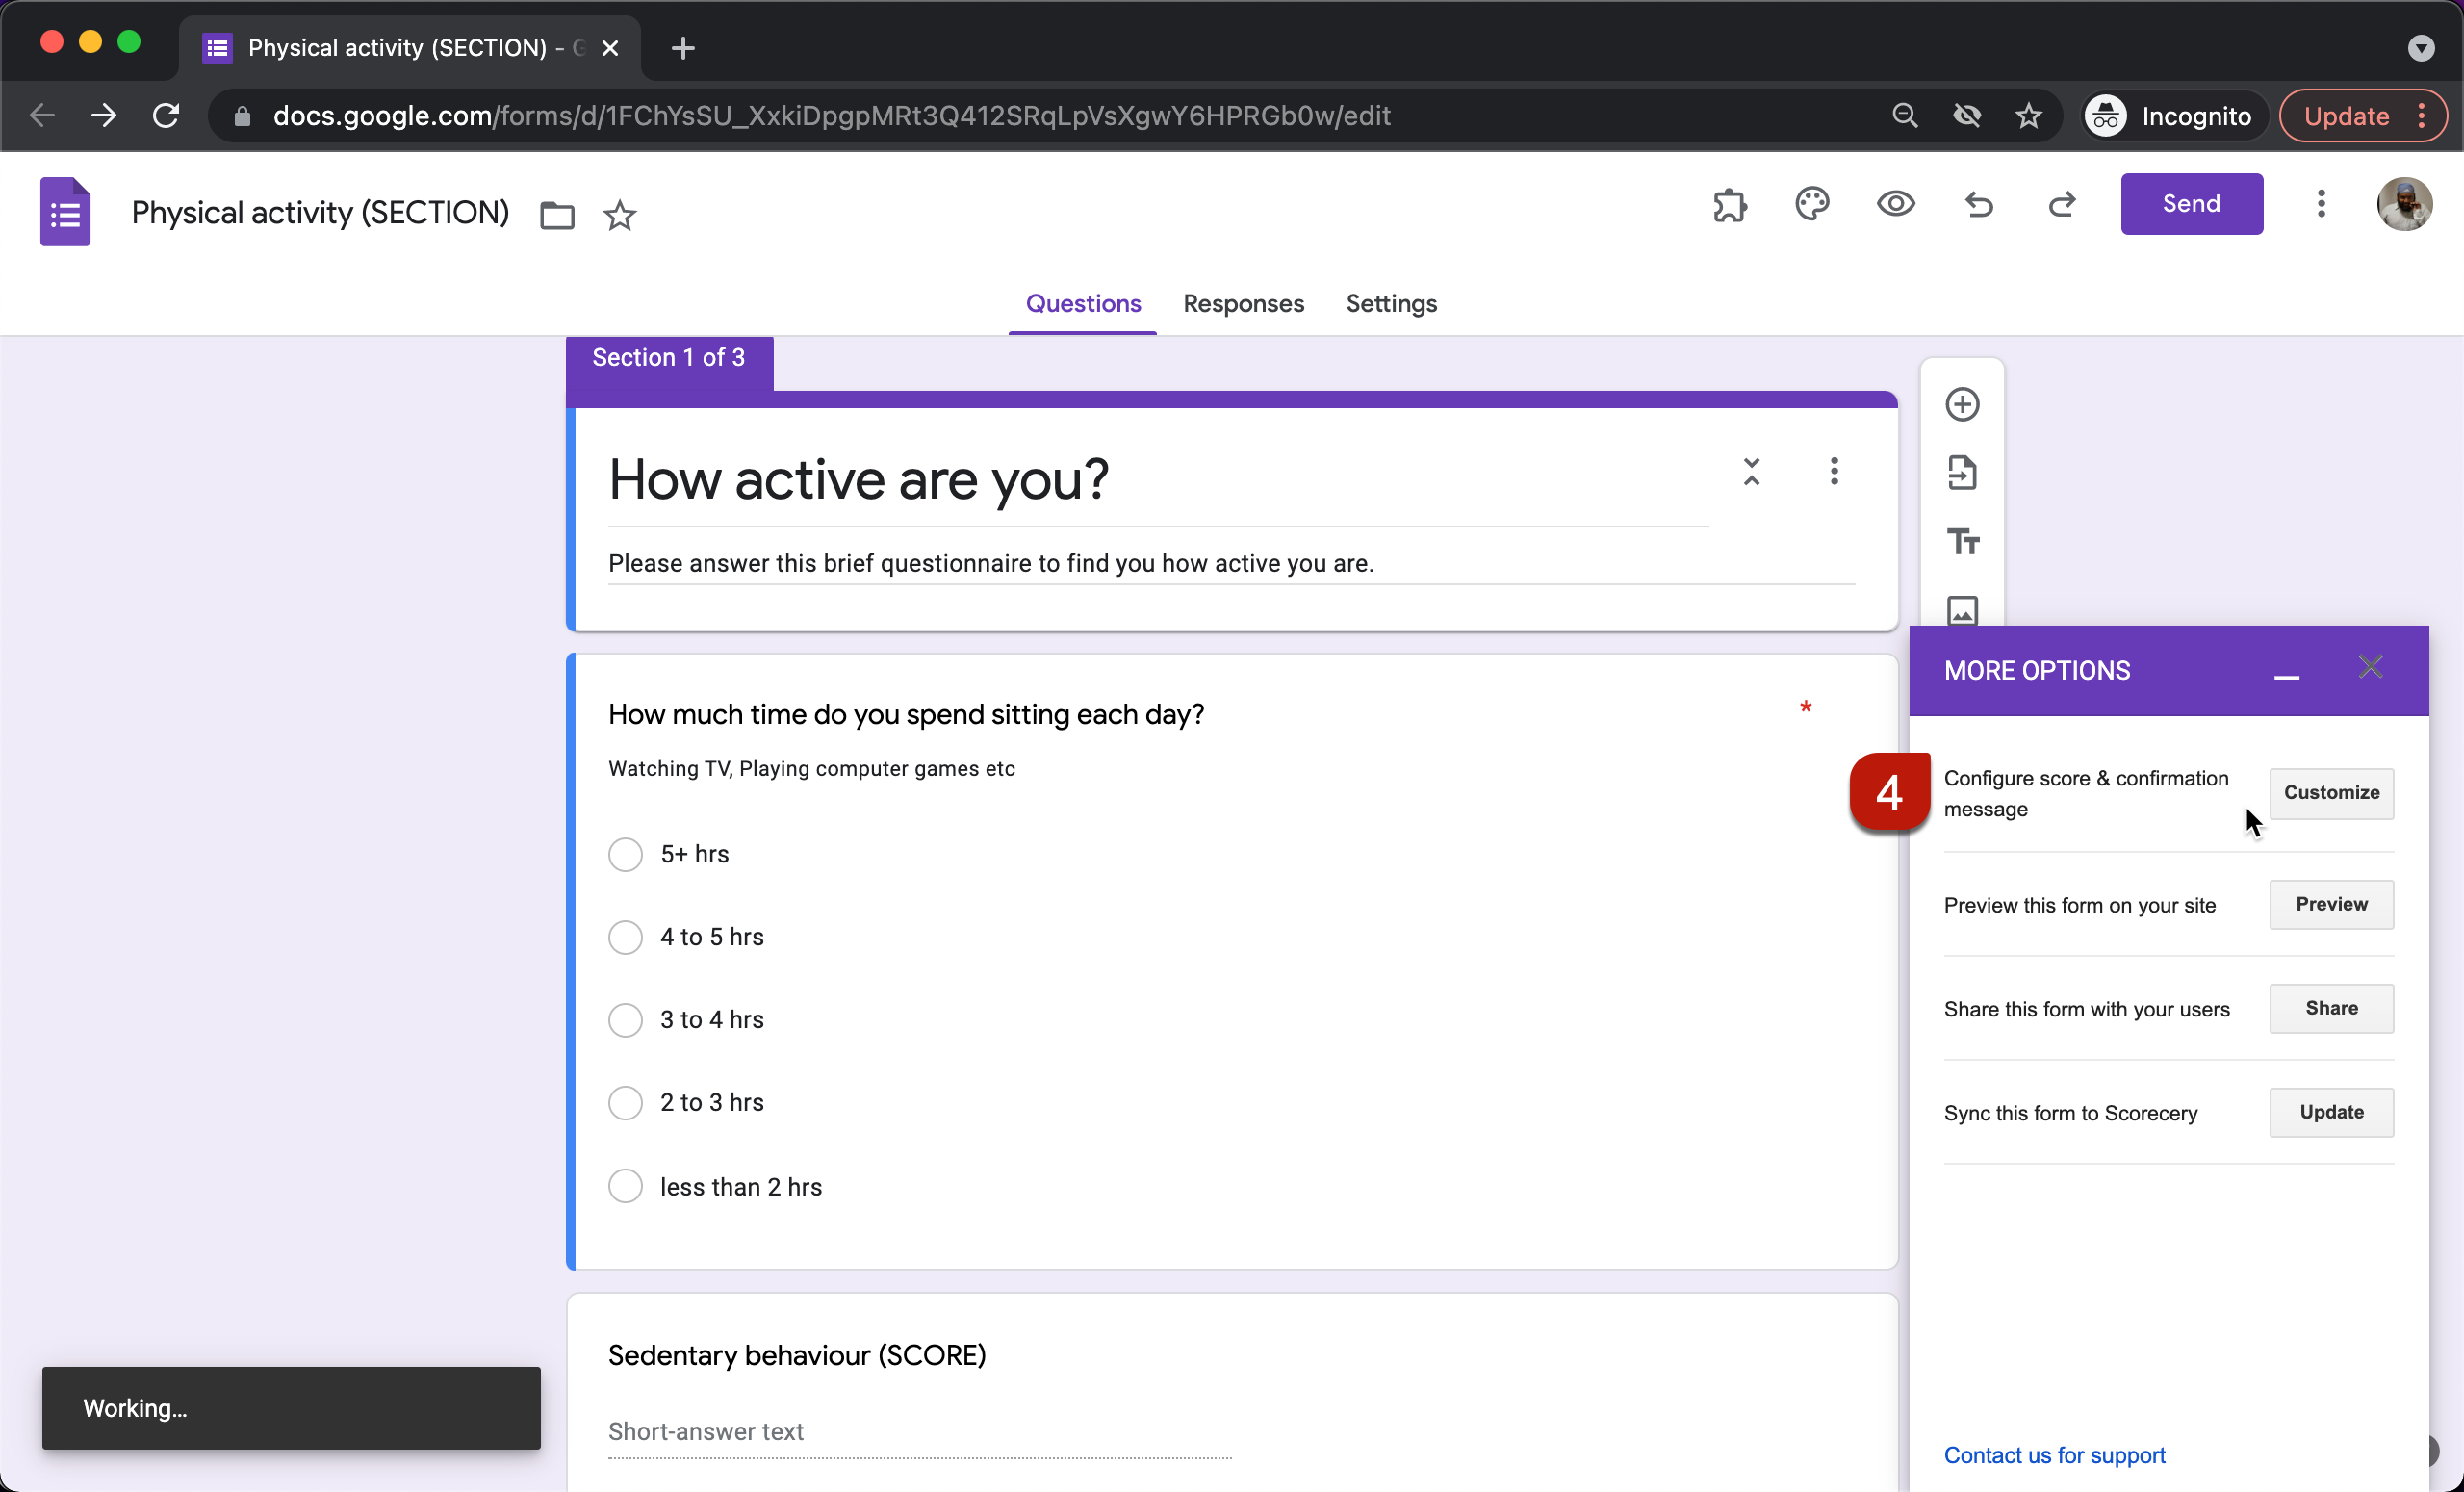Open the theme color palette
This screenshot has width=2464, height=1492.
tap(1812, 204)
